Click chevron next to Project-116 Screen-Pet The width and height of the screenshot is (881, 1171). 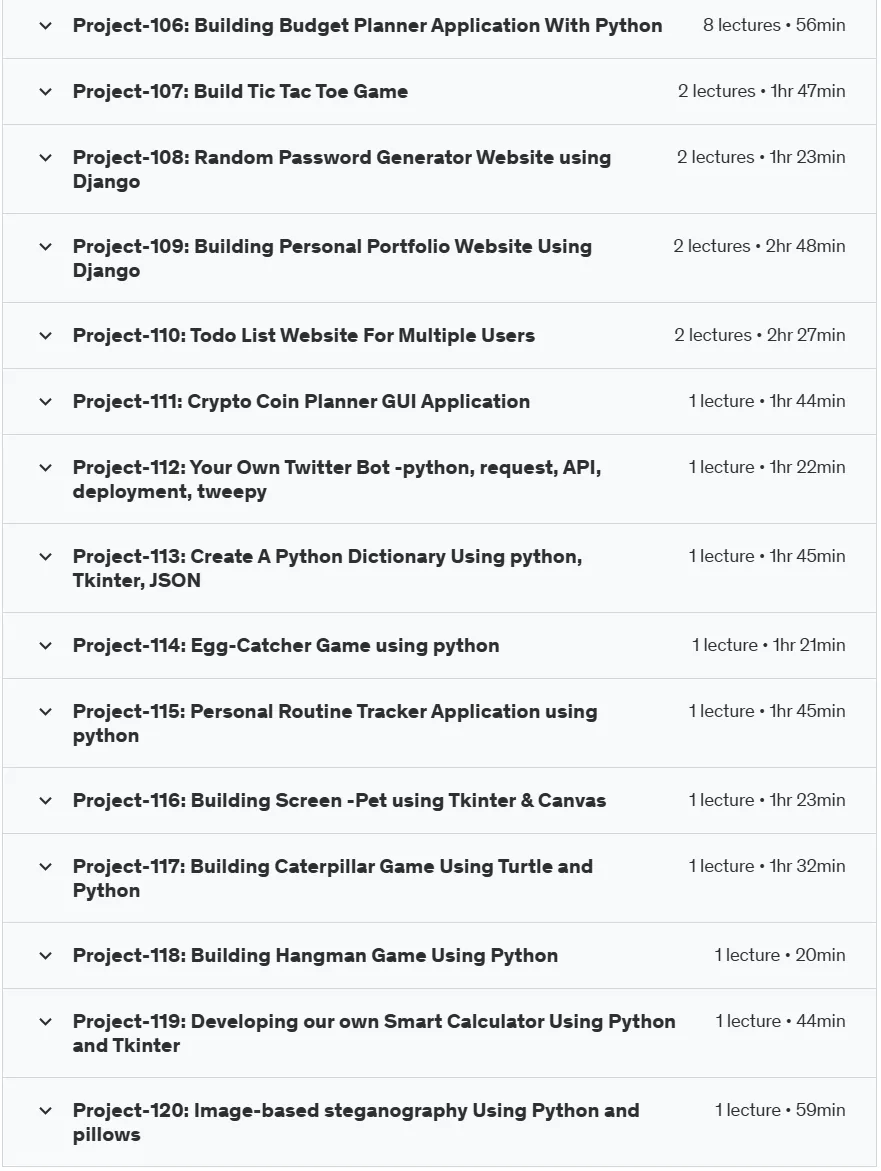[x=46, y=801]
